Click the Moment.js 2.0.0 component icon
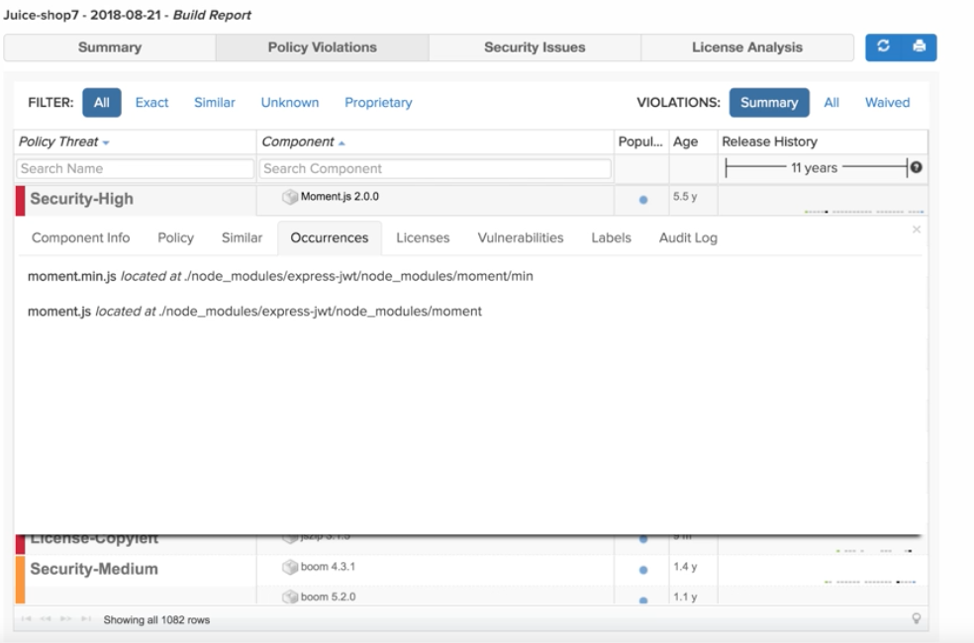 (290, 197)
